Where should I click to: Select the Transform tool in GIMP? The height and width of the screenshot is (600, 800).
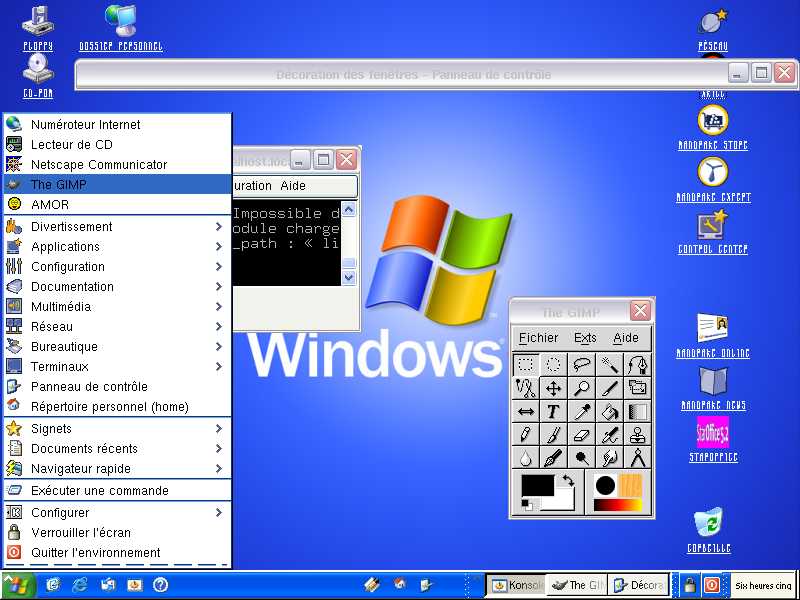point(637,388)
